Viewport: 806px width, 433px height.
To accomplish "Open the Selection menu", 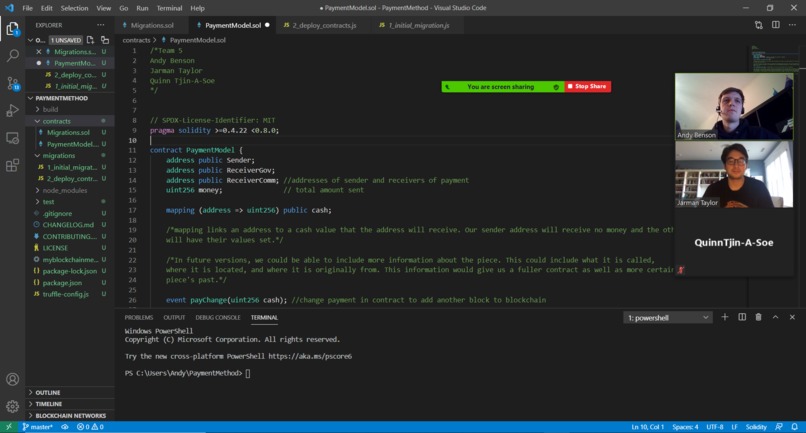I will 74,8.
